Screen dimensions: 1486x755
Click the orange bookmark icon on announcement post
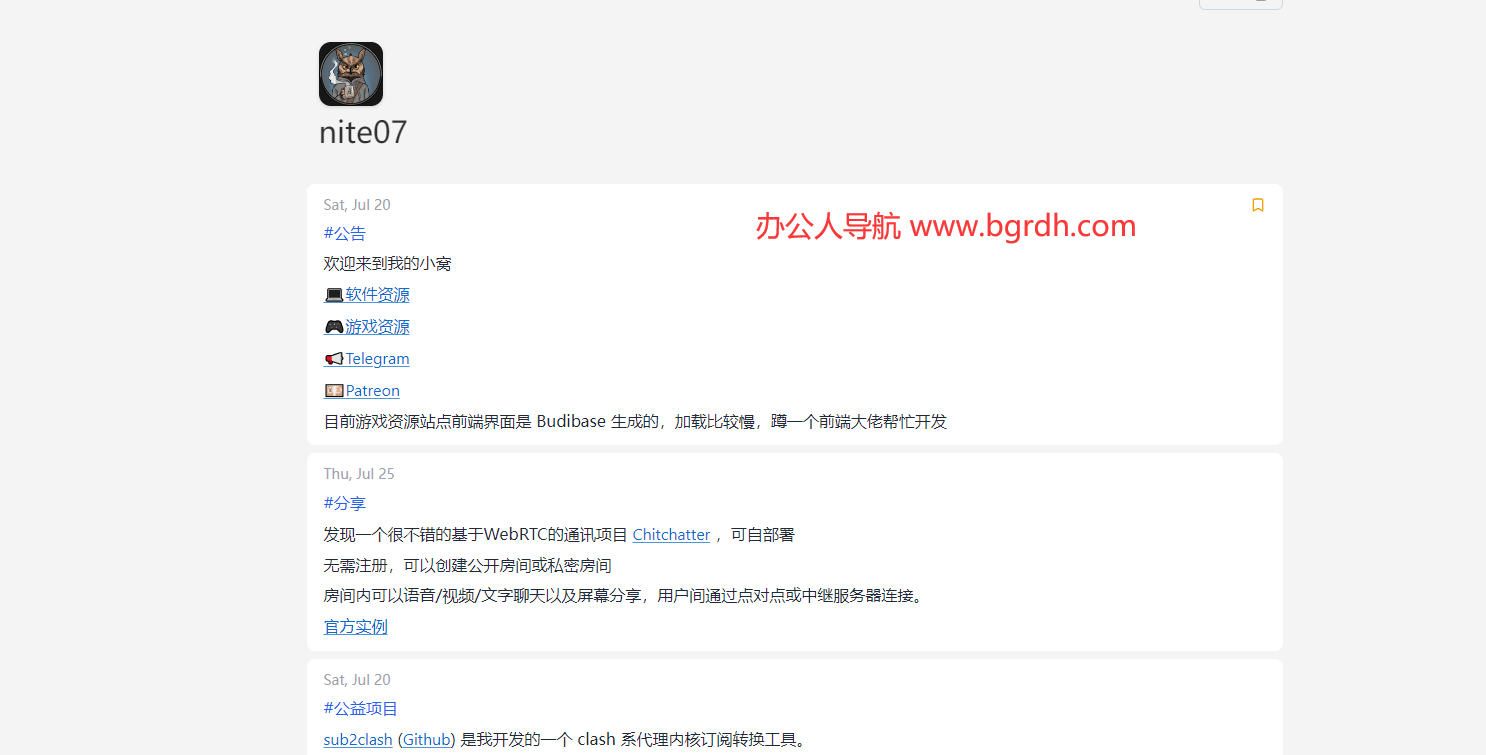pyautogui.click(x=1257, y=205)
